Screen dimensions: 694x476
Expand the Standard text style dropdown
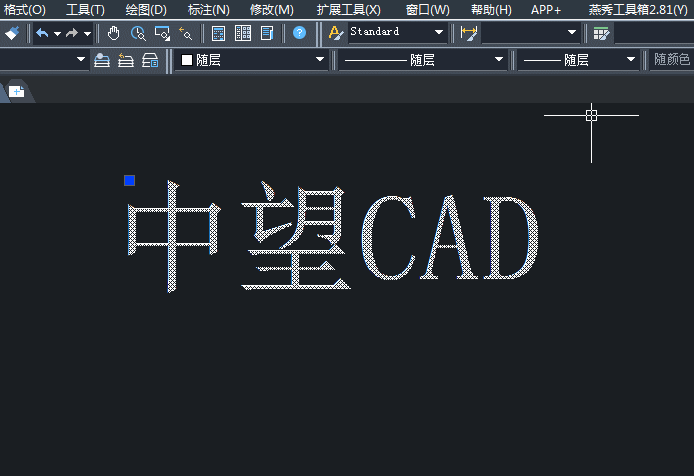click(x=439, y=33)
